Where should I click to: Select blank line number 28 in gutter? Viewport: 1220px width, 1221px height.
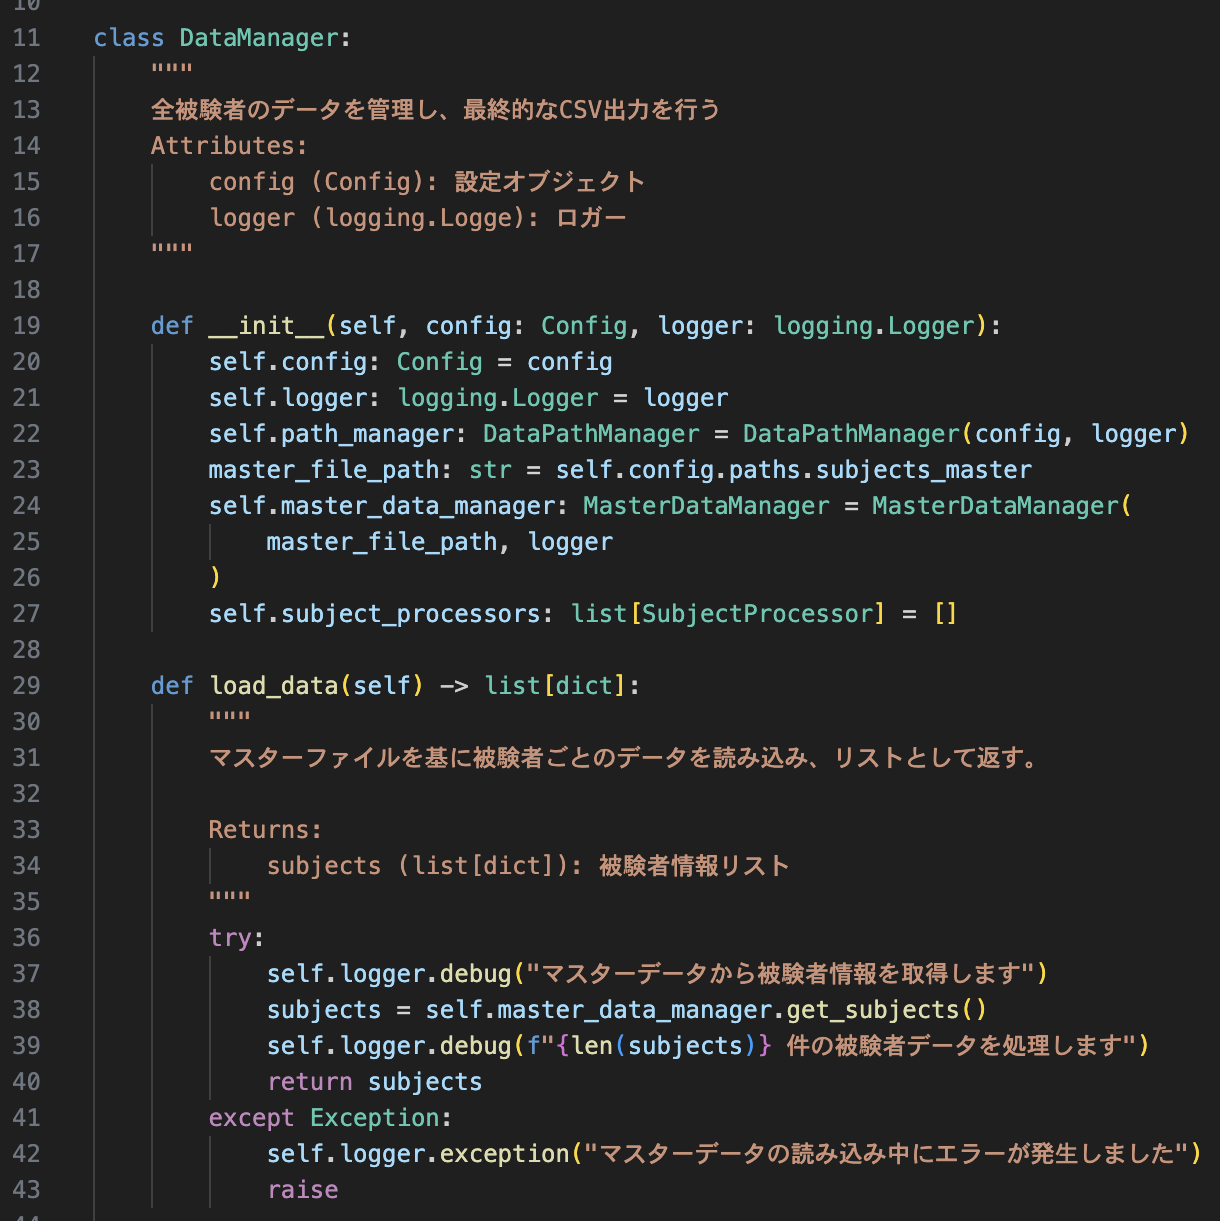[27, 650]
